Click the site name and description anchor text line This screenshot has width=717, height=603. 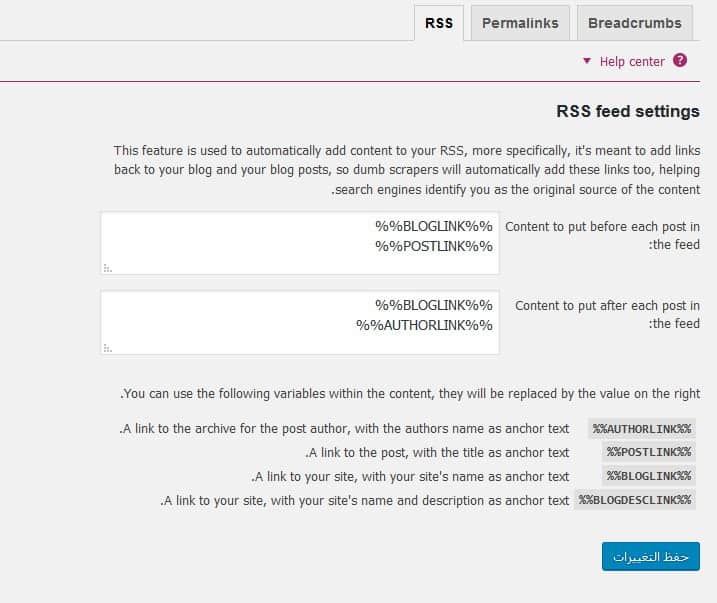pos(364,501)
